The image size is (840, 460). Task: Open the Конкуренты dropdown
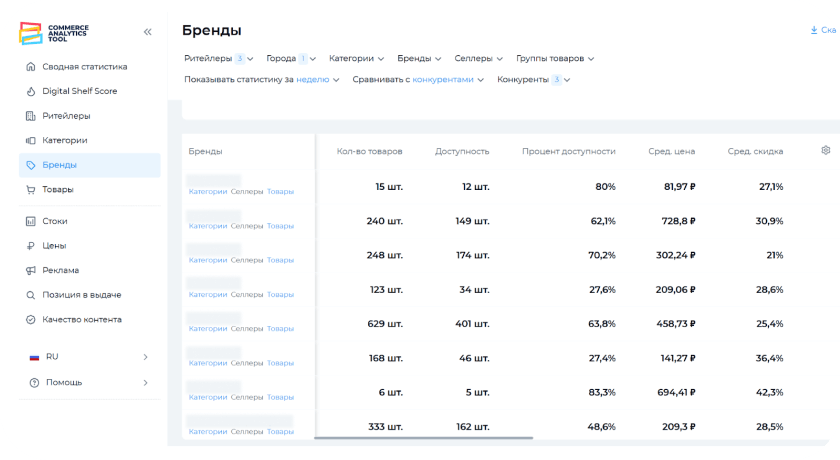[534, 79]
